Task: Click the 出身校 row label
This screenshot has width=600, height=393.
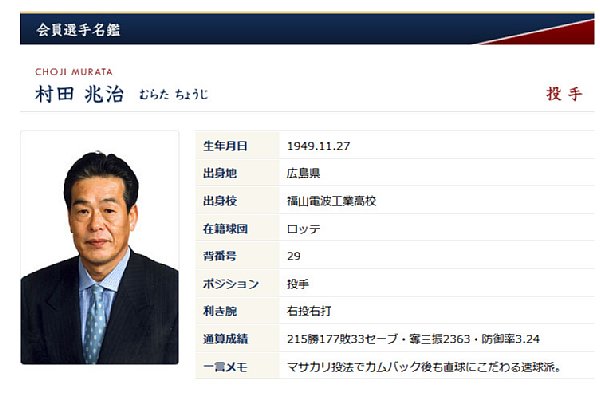Action: (220, 201)
